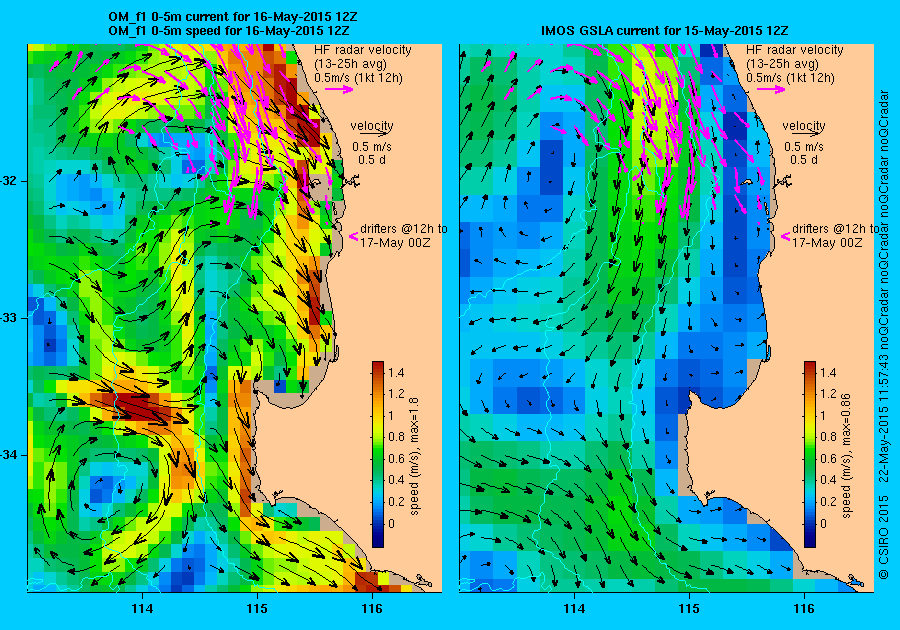Click the black velocity arrow in IMOS GSLA legend
The image size is (900, 630).
pos(808,133)
